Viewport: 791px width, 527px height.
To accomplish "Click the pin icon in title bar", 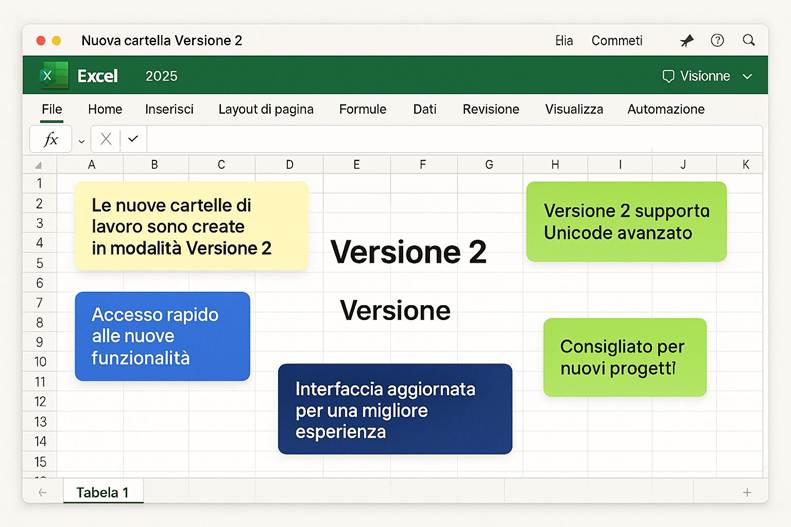I will (687, 40).
